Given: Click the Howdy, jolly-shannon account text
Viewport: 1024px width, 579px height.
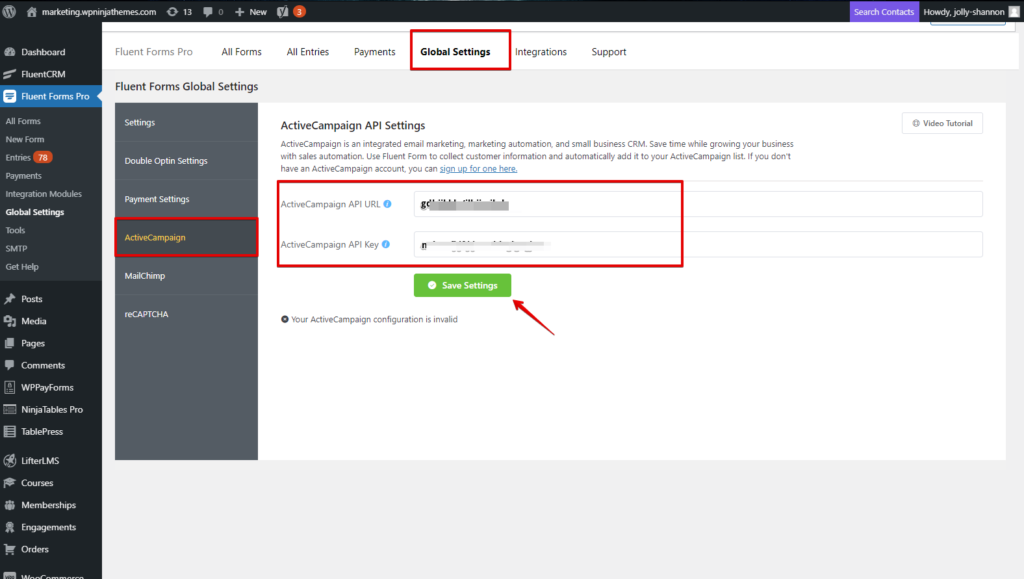Looking at the screenshot, I should [x=964, y=12].
